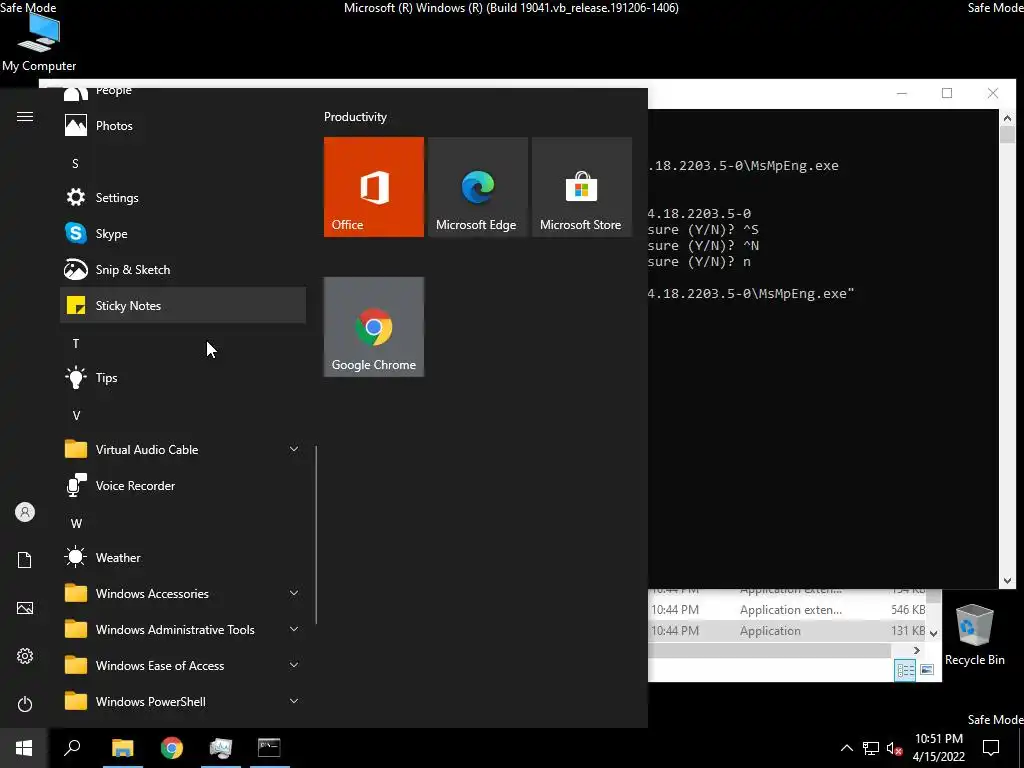Open the notification center icon
This screenshot has width=1024, height=768.
click(x=991, y=748)
